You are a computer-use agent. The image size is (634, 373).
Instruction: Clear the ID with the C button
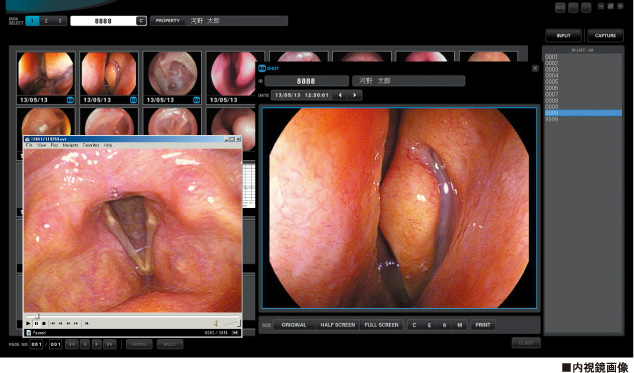(x=141, y=21)
